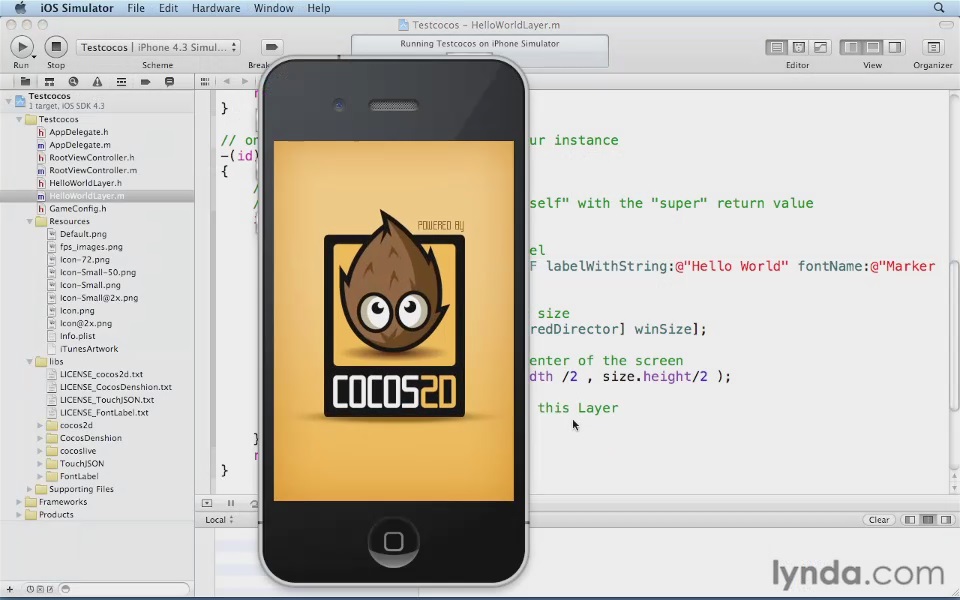
Task: Show the Symbol navigator
Action: (x=49, y=81)
